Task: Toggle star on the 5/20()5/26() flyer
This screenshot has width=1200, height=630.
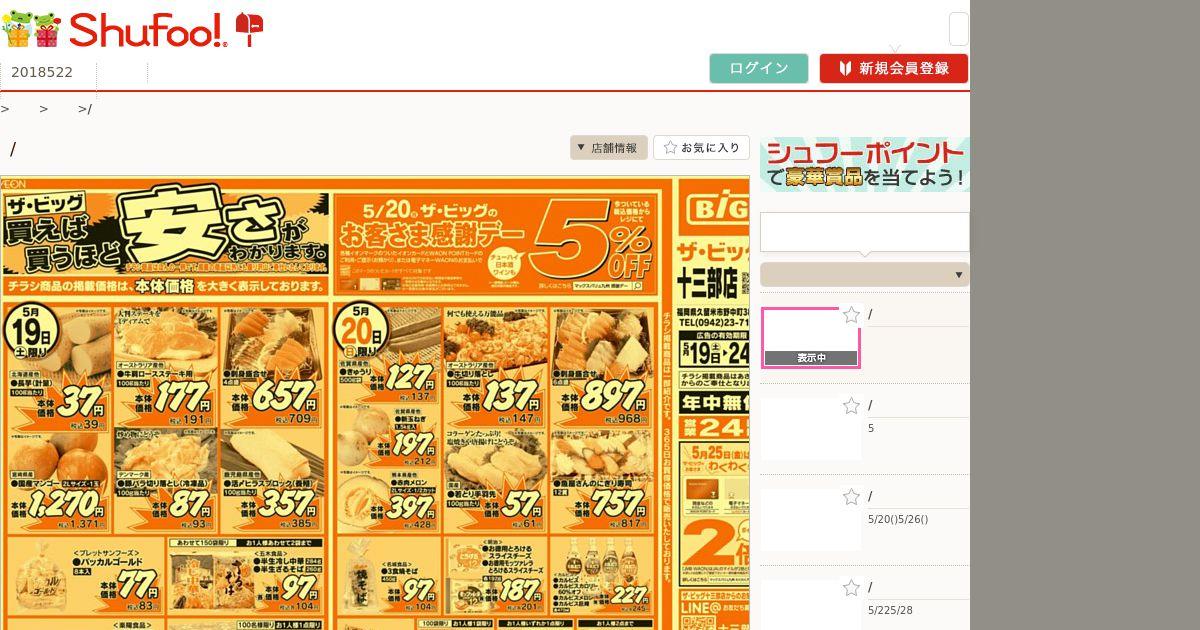Action: tap(851, 497)
